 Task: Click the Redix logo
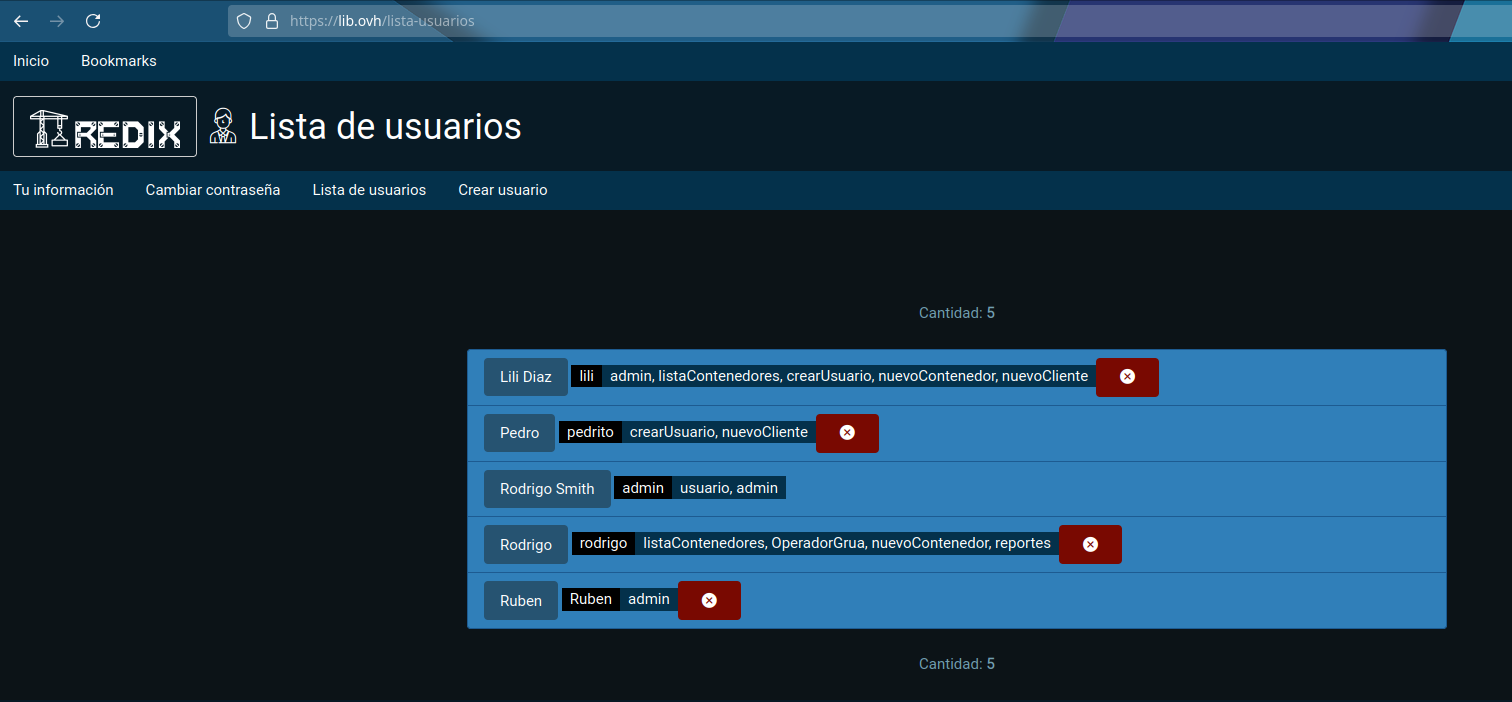coord(105,127)
